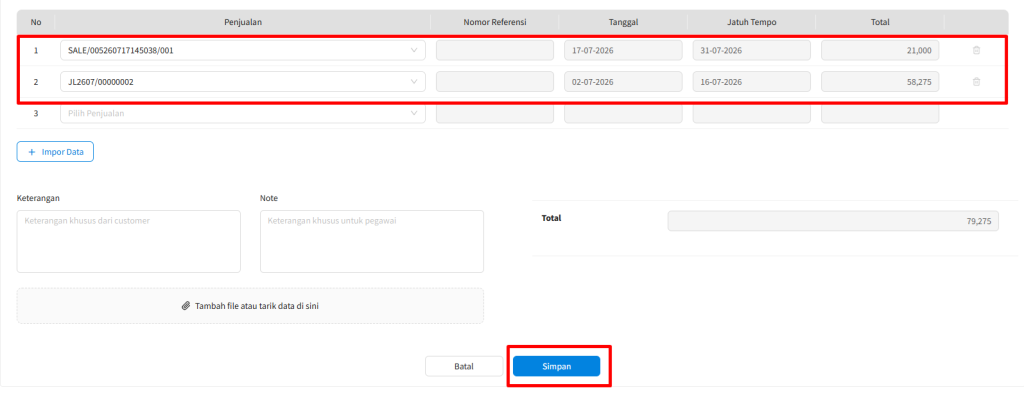
Task: Click the Impor Data button
Action: [x=55, y=151]
